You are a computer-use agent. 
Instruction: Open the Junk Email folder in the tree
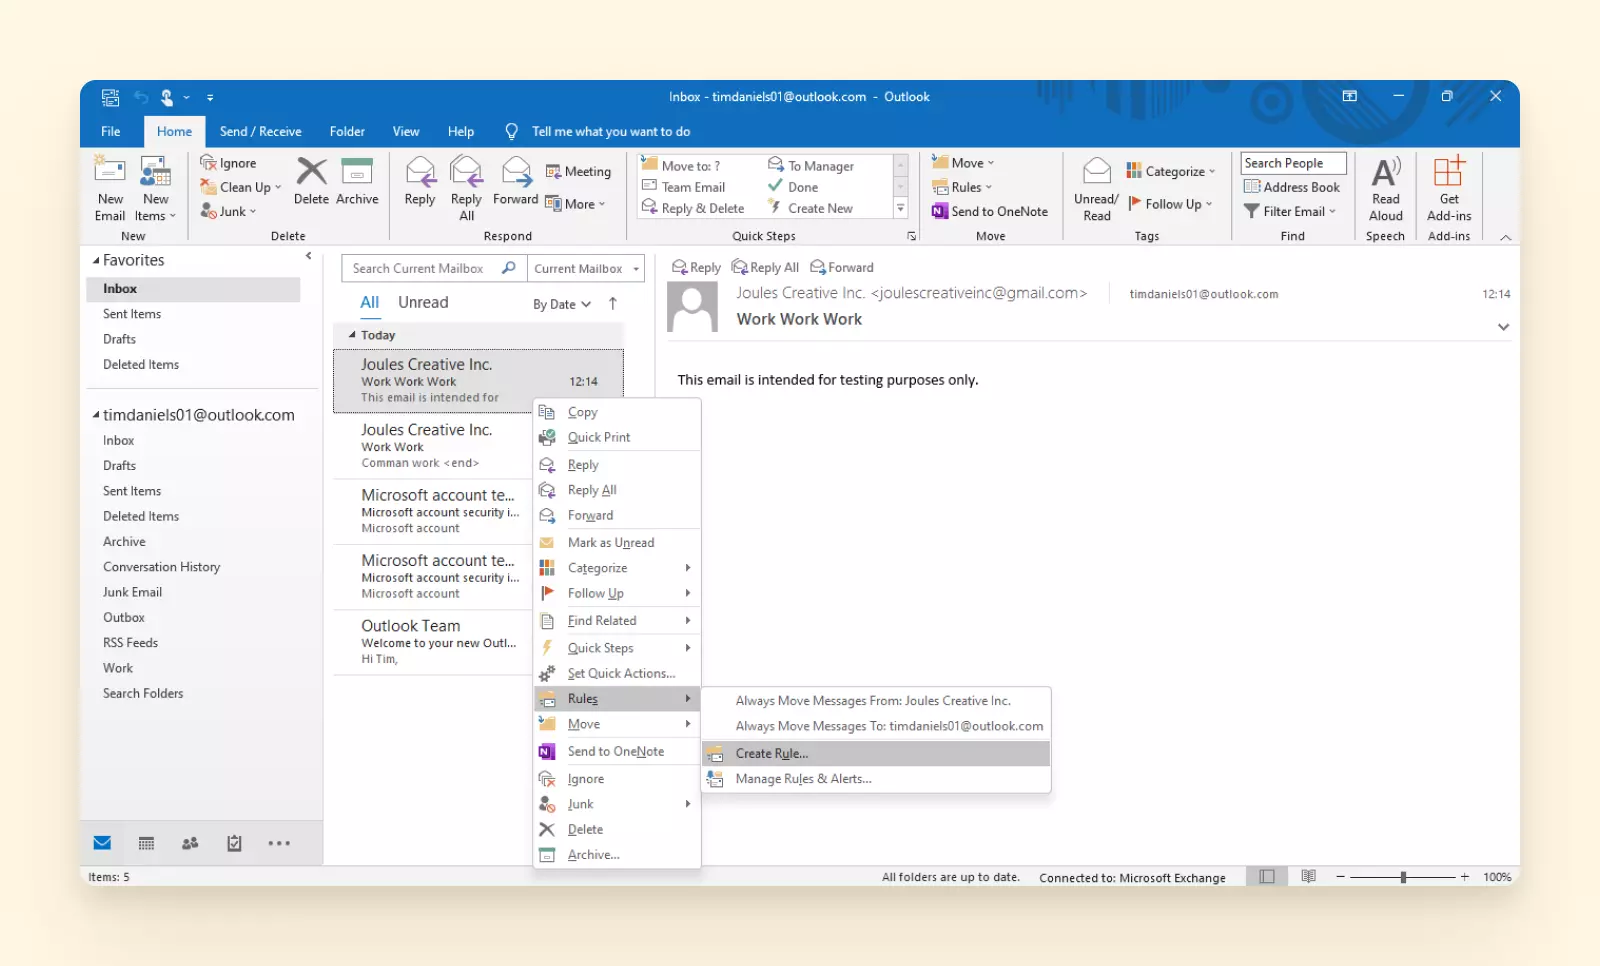pos(132,592)
